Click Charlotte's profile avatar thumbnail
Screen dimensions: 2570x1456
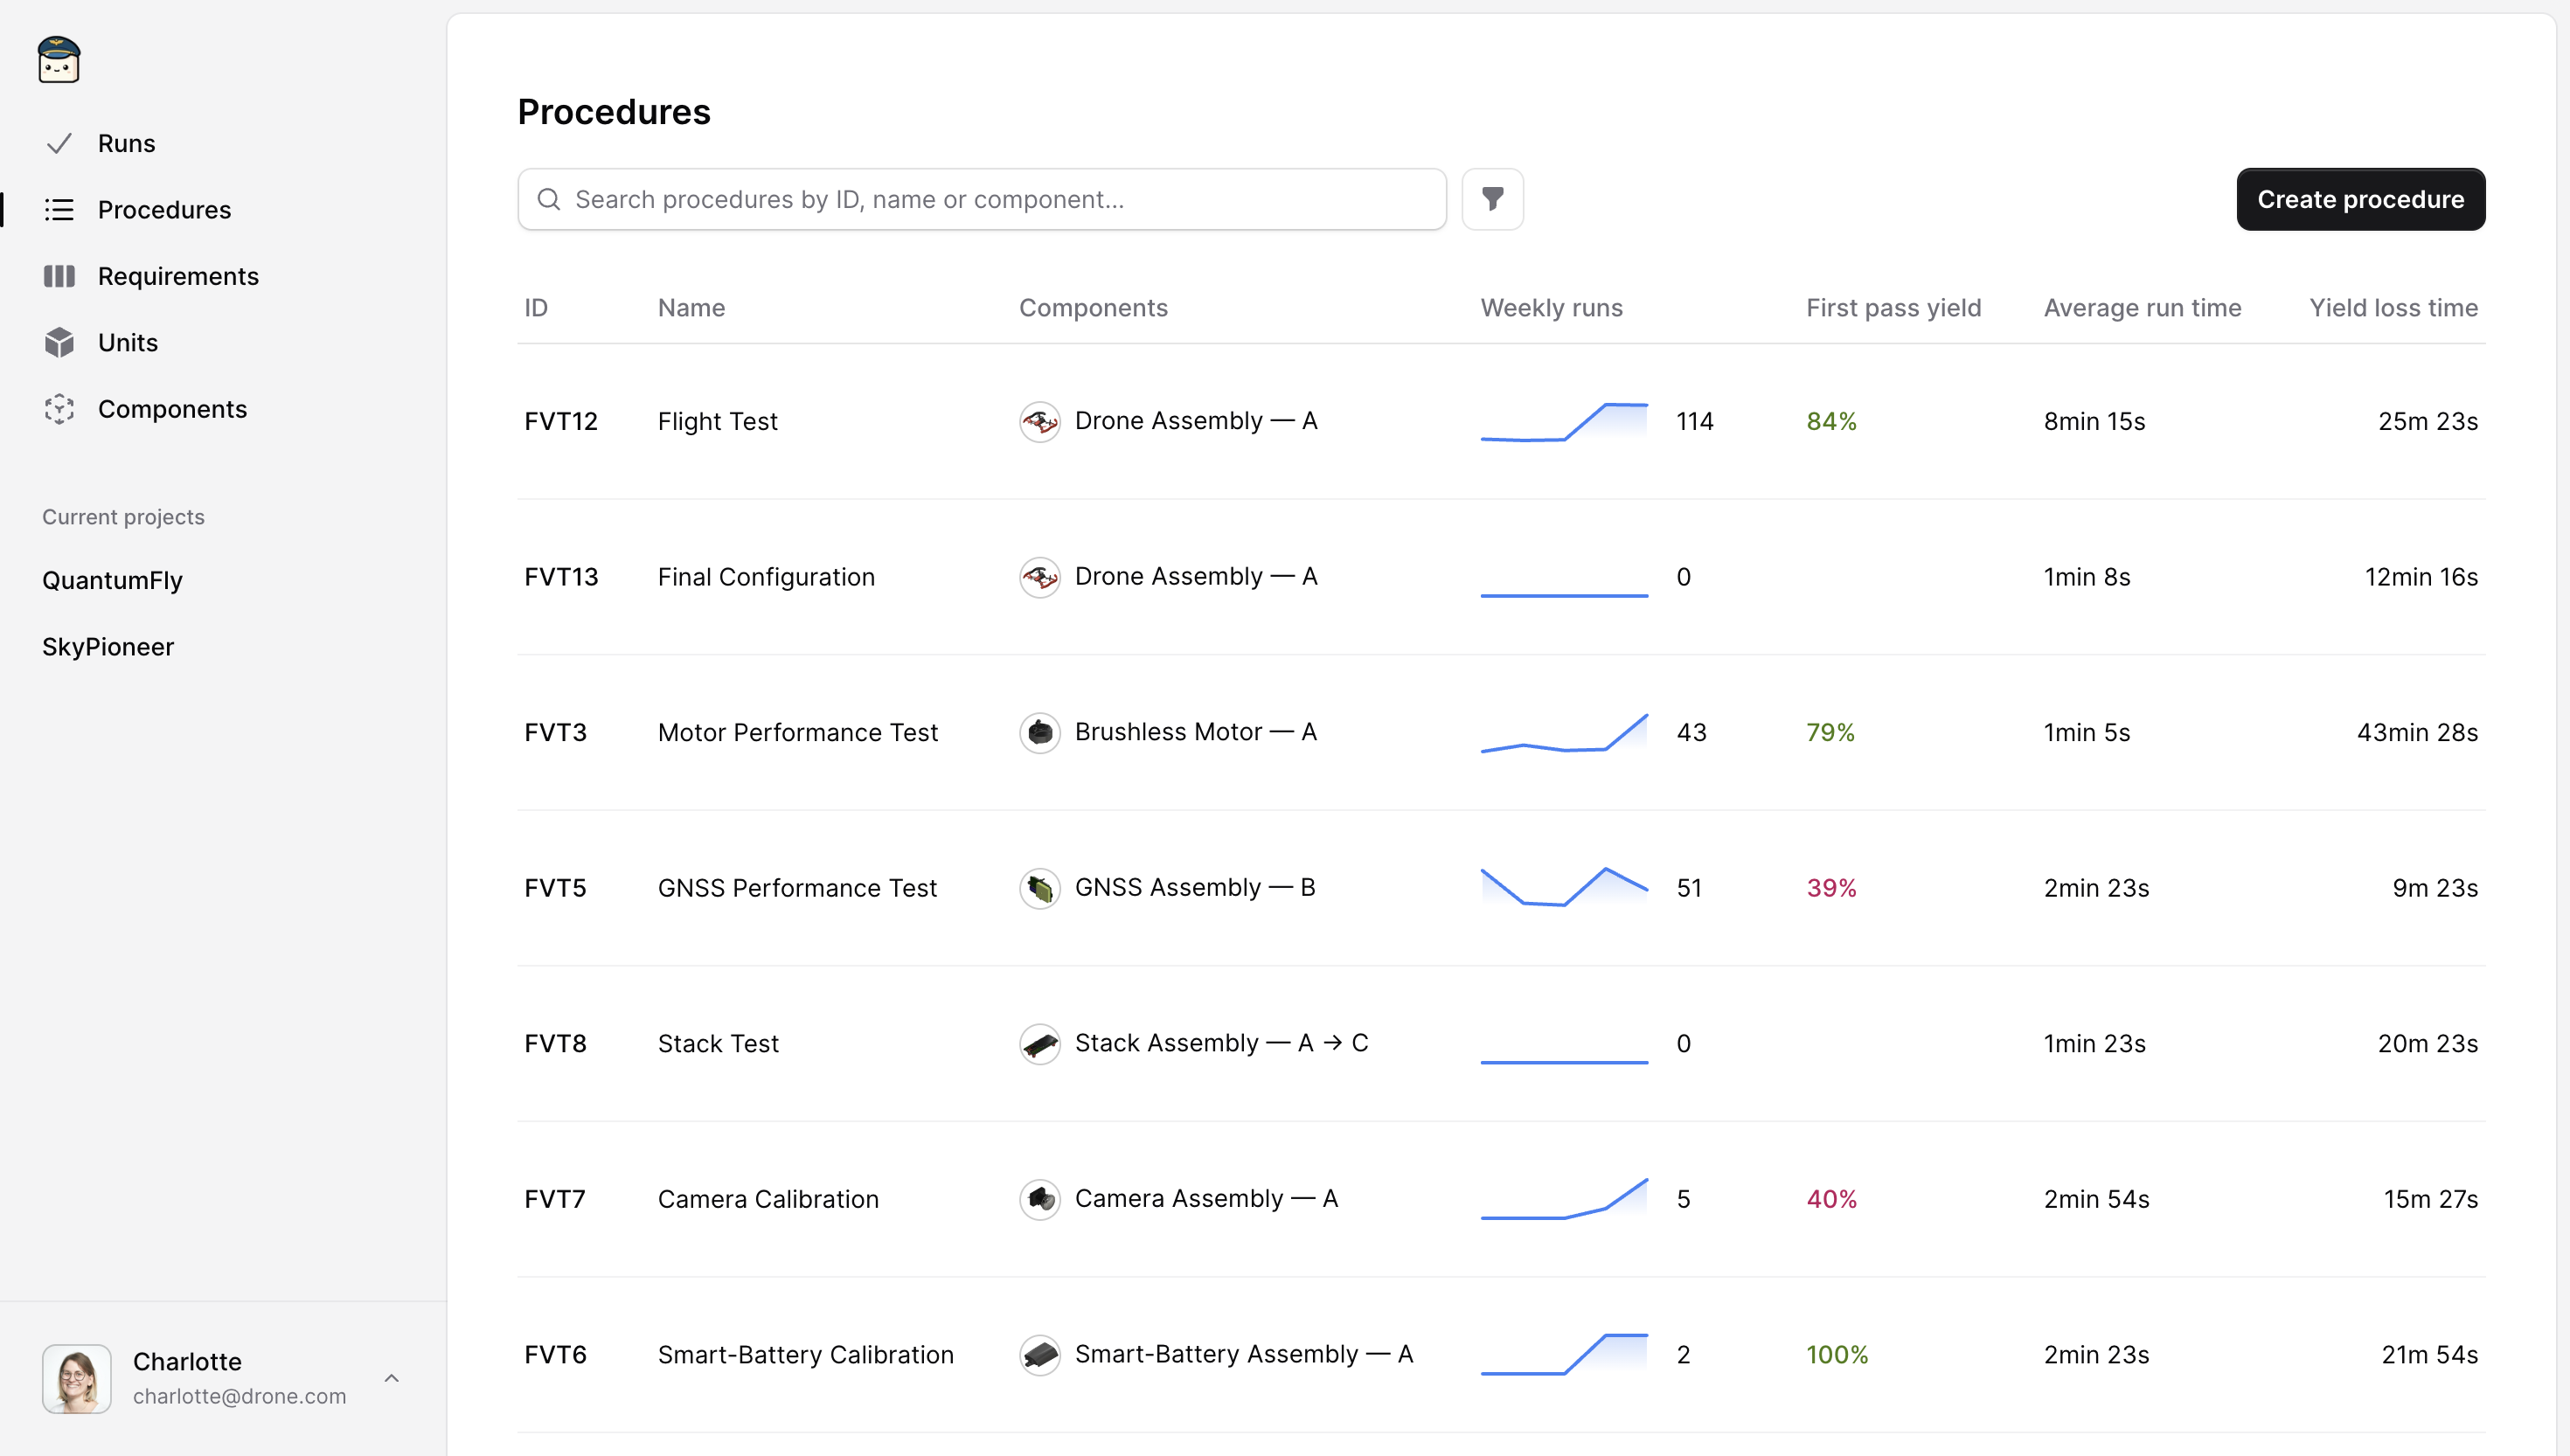pyautogui.click(x=76, y=1378)
